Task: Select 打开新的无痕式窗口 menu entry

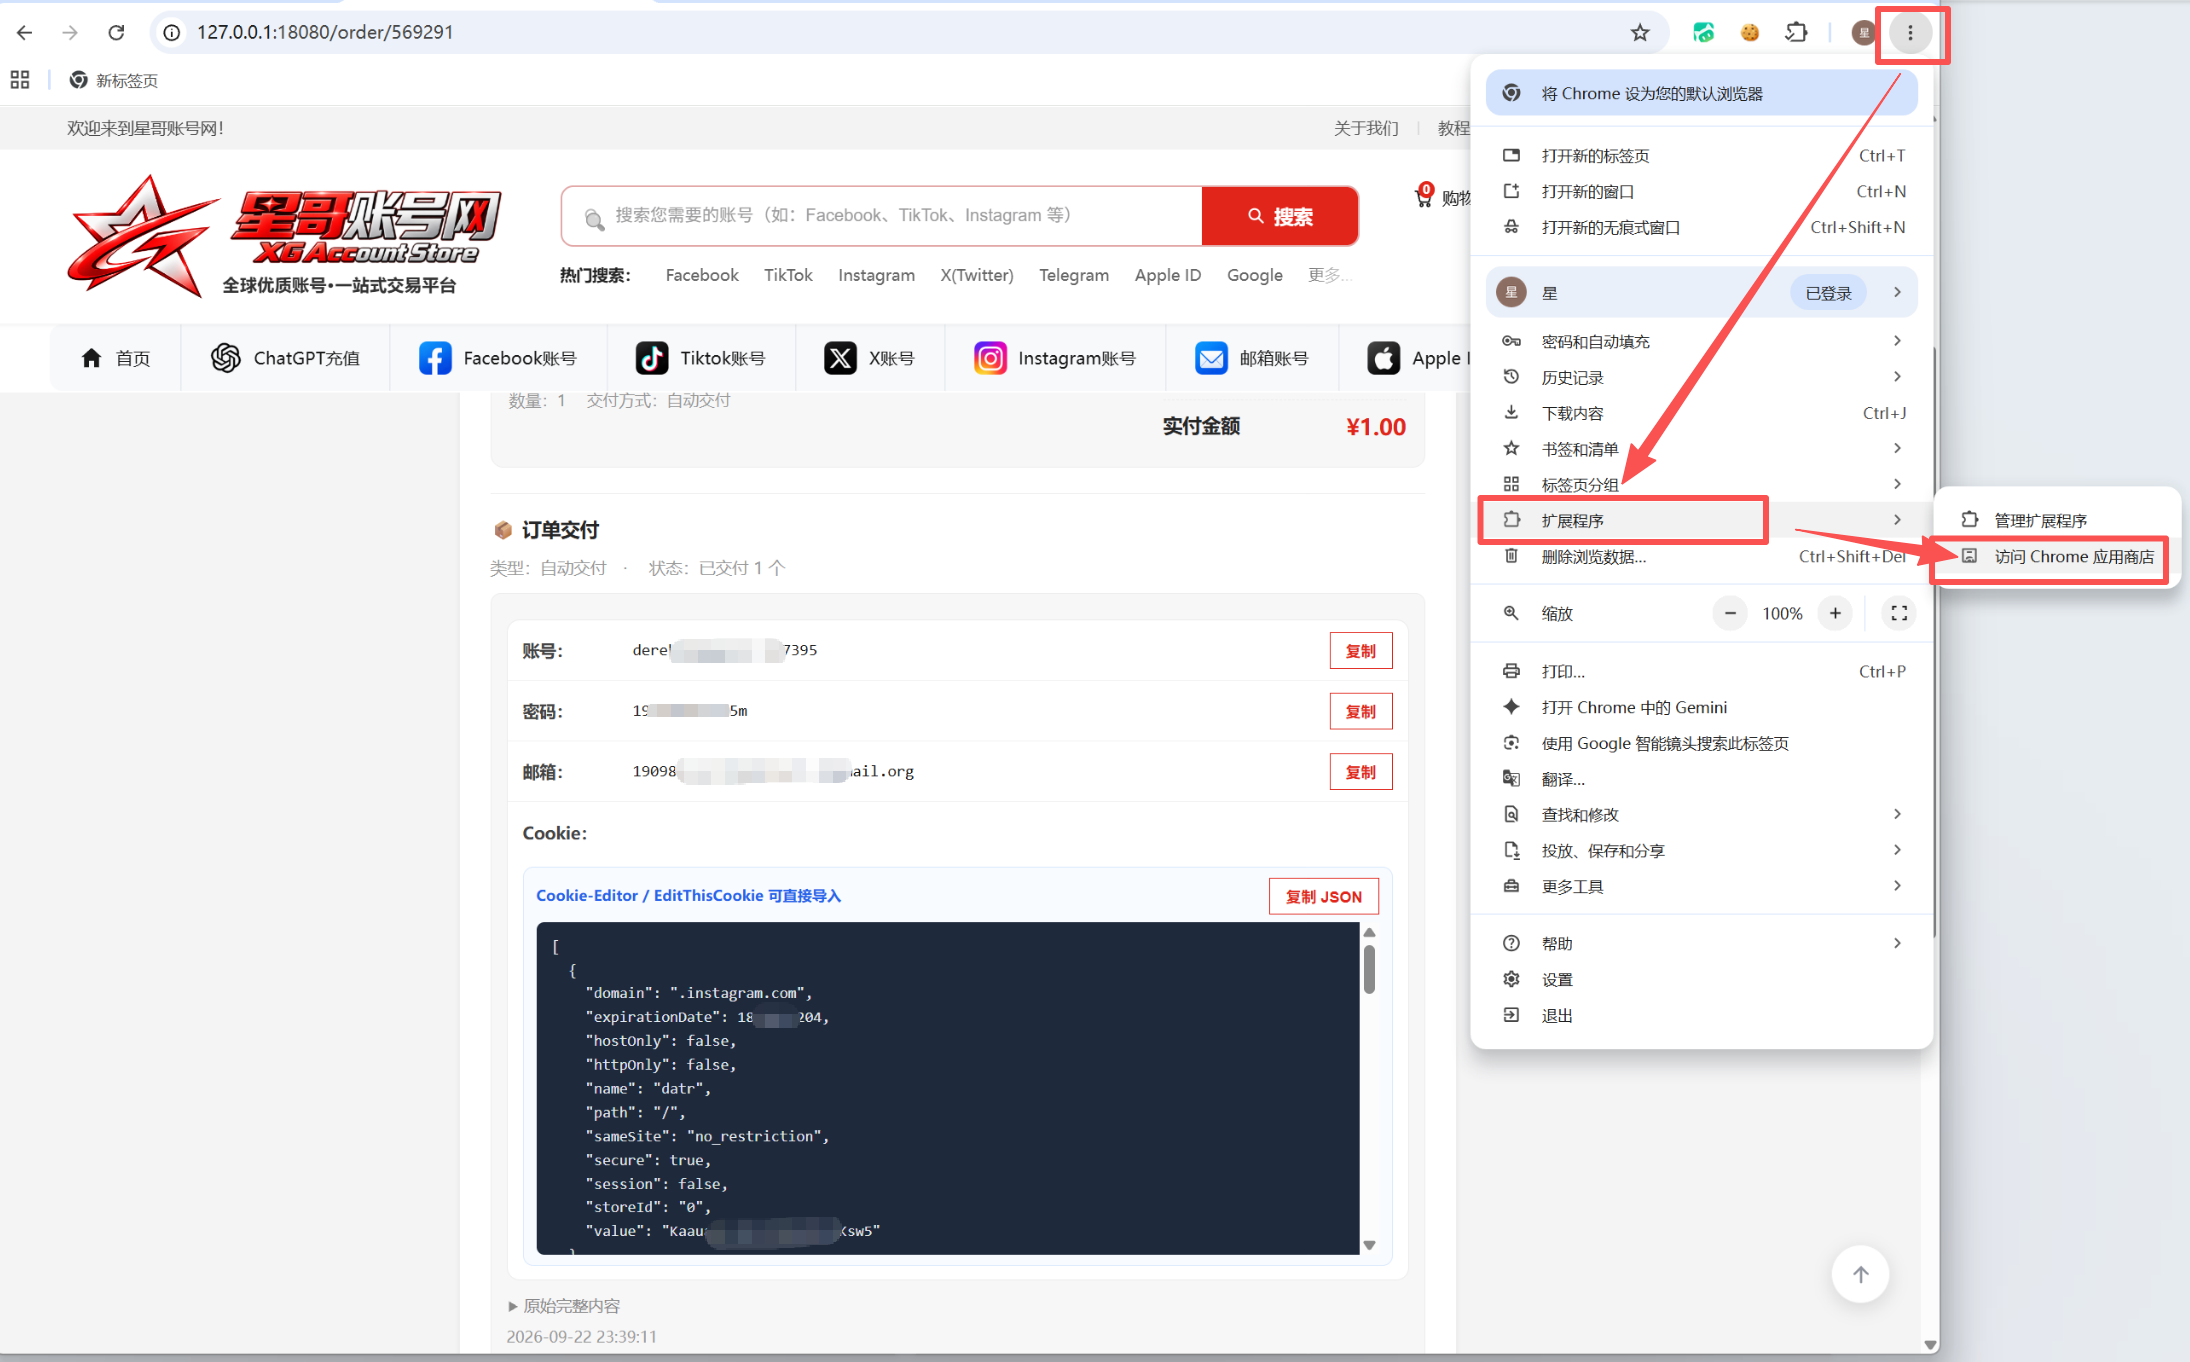Action: (1701, 227)
